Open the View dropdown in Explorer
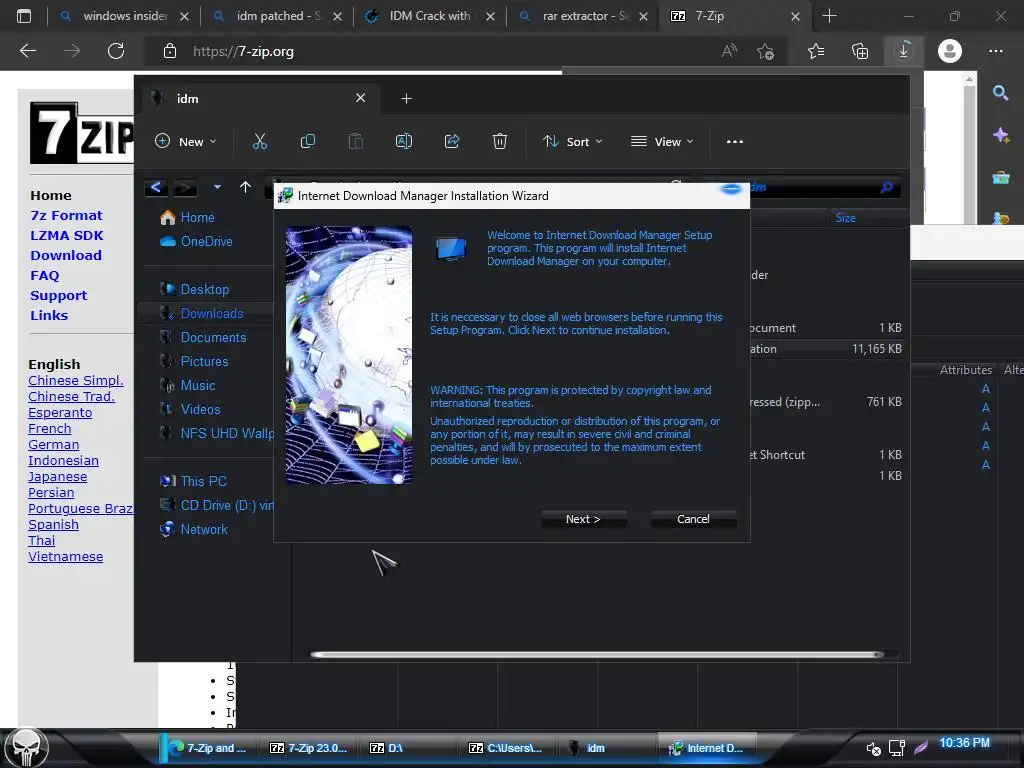The image size is (1024, 768). 662,141
